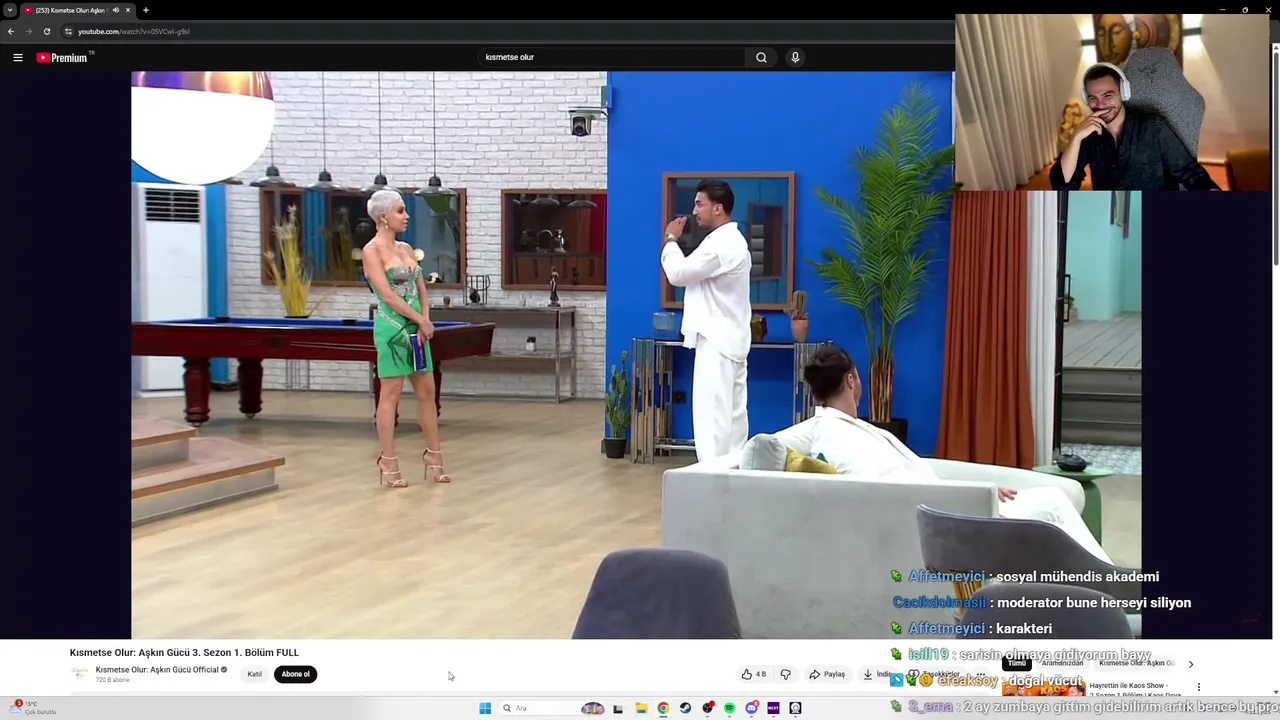Share the video via Paylaş button
Screen dimensions: 1280x720
tap(827, 674)
